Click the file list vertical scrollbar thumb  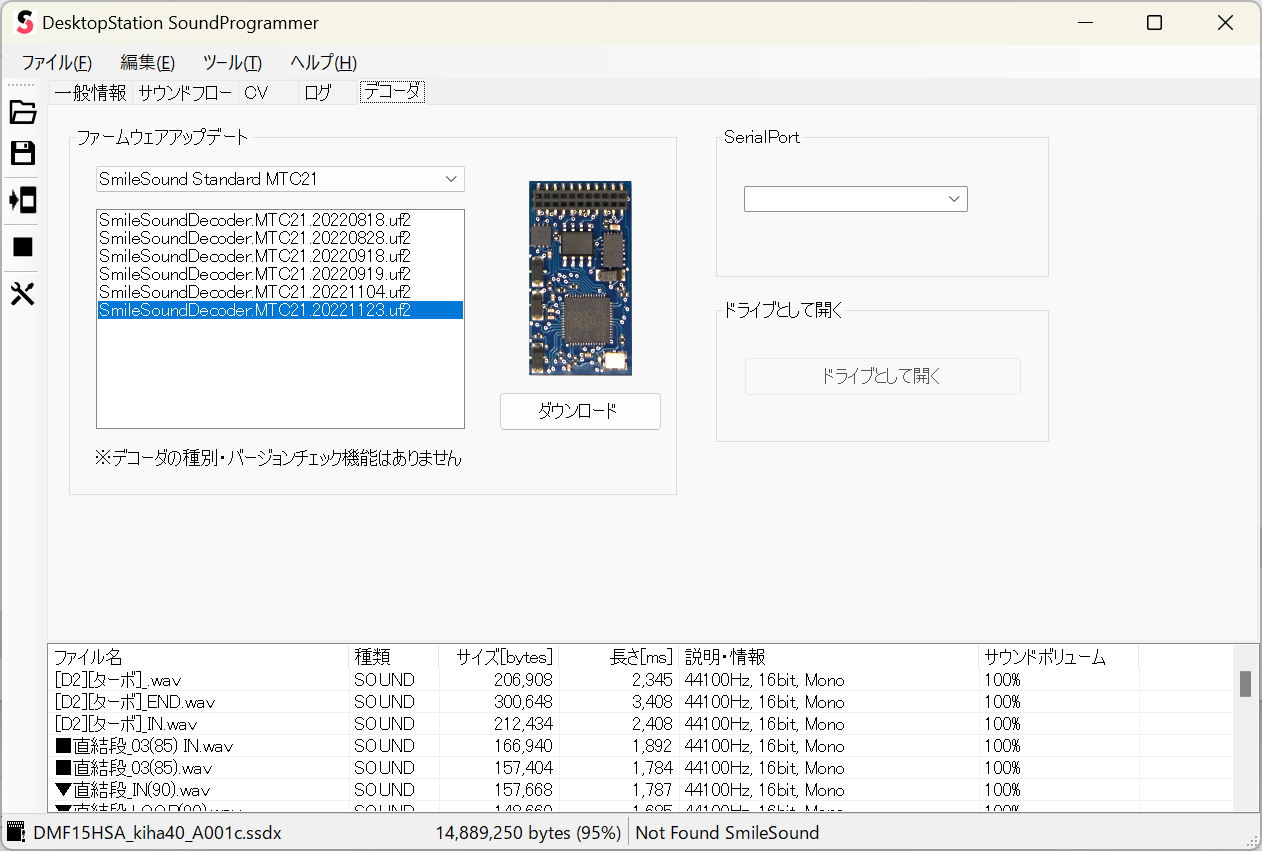[x=1245, y=684]
